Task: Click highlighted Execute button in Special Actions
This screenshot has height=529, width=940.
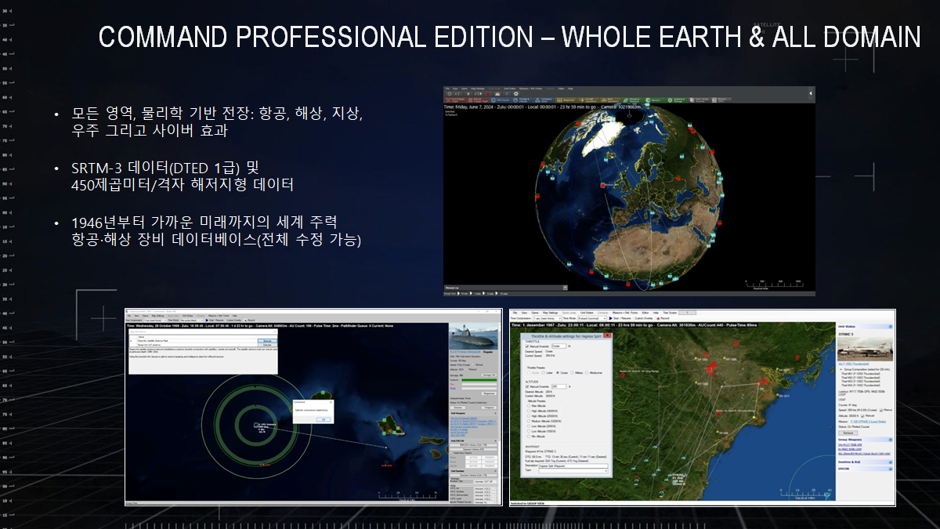Action: click(x=267, y=341)
